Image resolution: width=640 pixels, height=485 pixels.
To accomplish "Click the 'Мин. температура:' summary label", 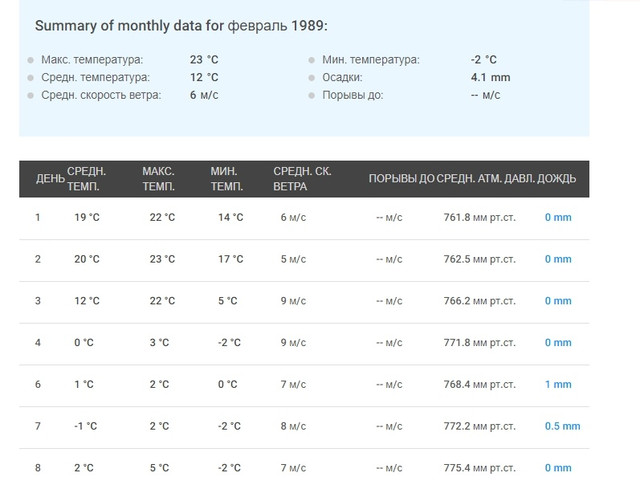I will (x=371, y=60).
